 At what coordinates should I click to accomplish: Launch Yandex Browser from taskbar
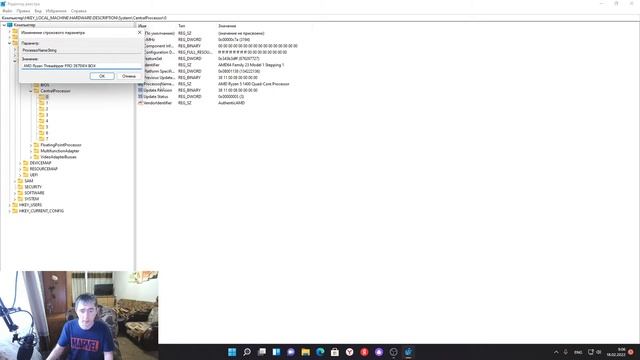[349, 352]
